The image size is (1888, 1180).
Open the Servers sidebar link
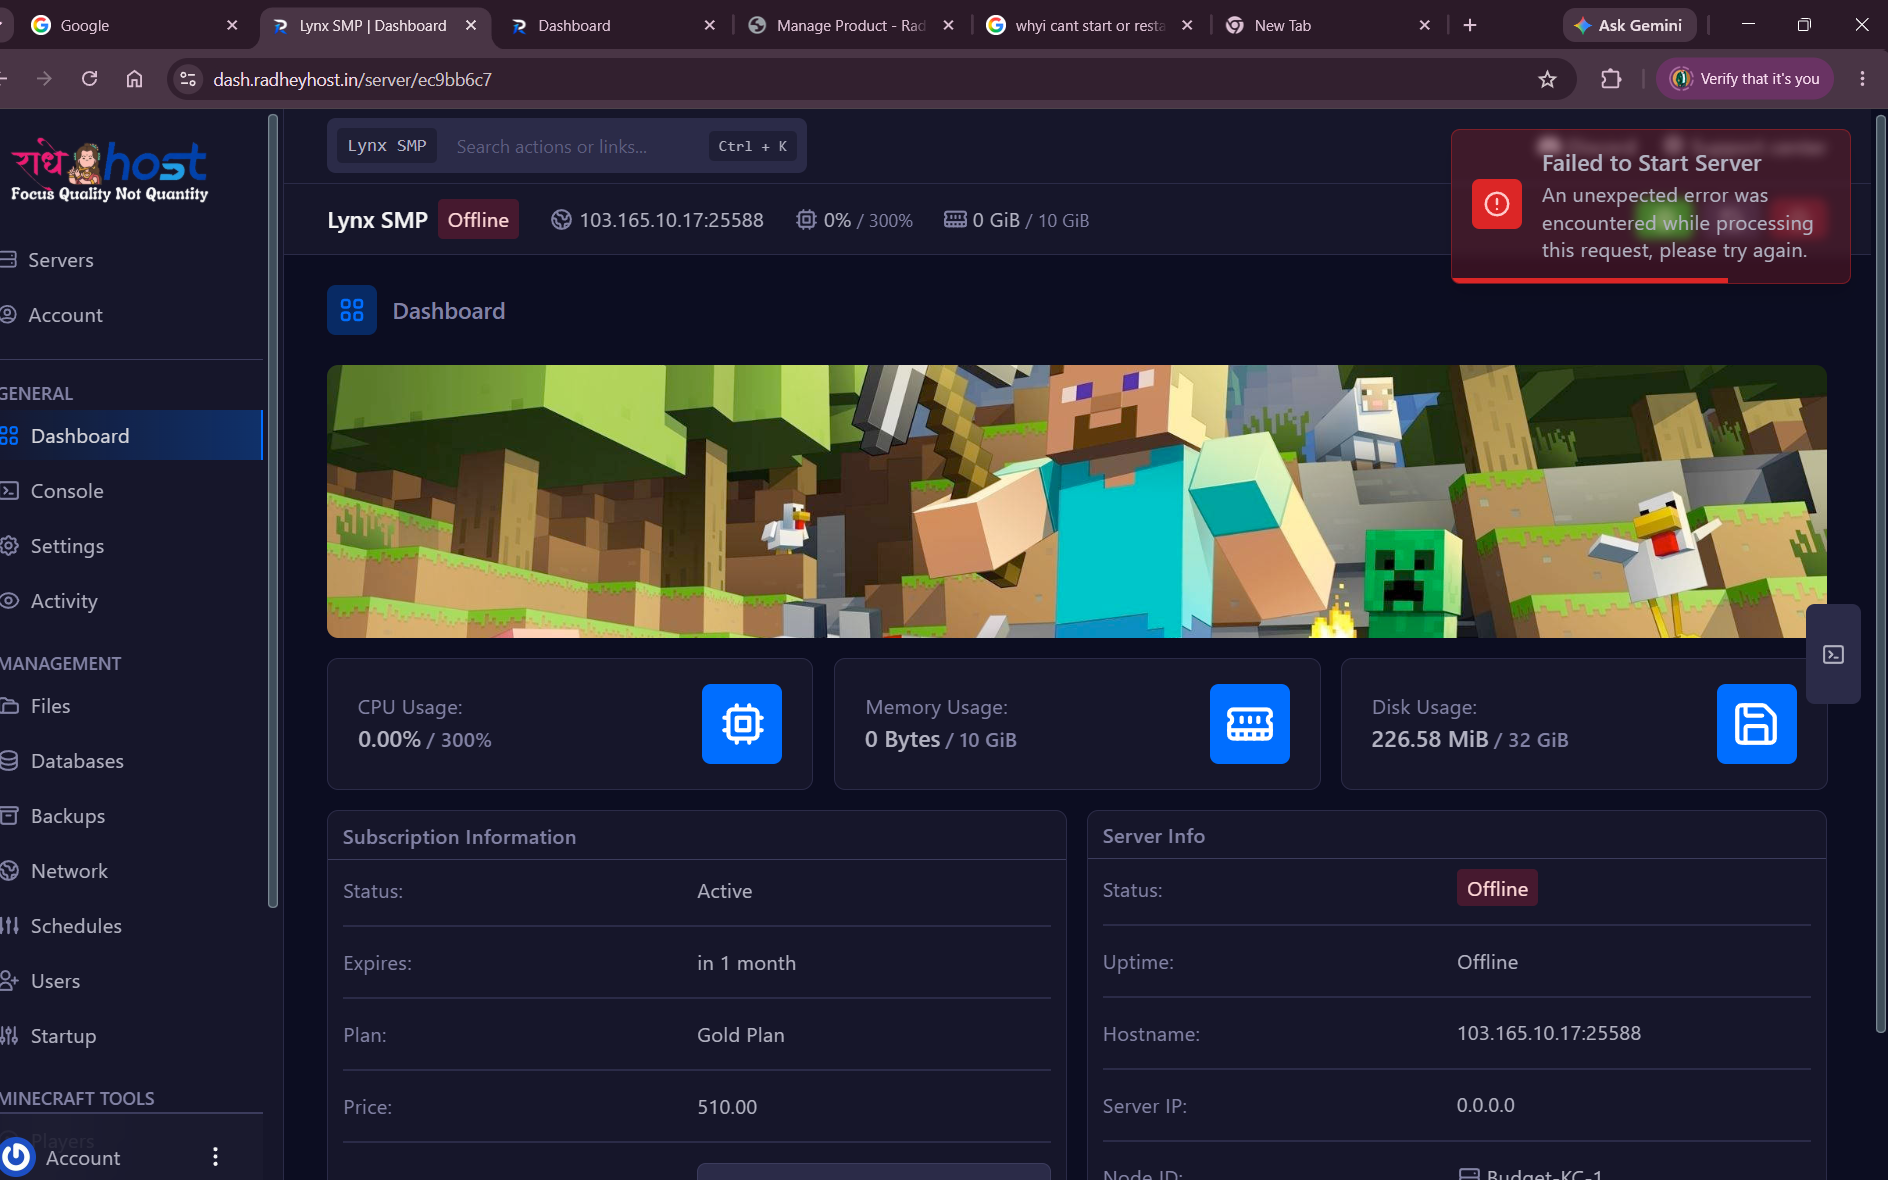[x=60, y=260]
